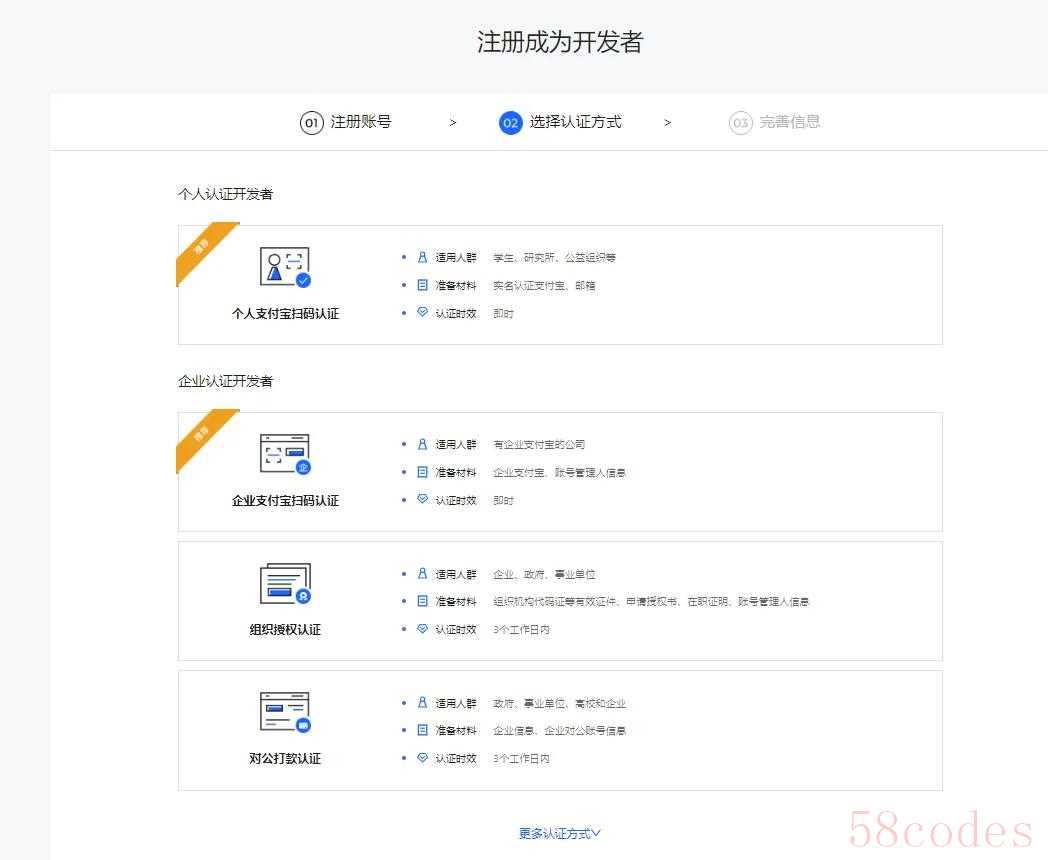1048x860 pixels.
Task: Click the enterprise Alipay scan verification icon
Action: pyautogui.click(x=285, y=454)
